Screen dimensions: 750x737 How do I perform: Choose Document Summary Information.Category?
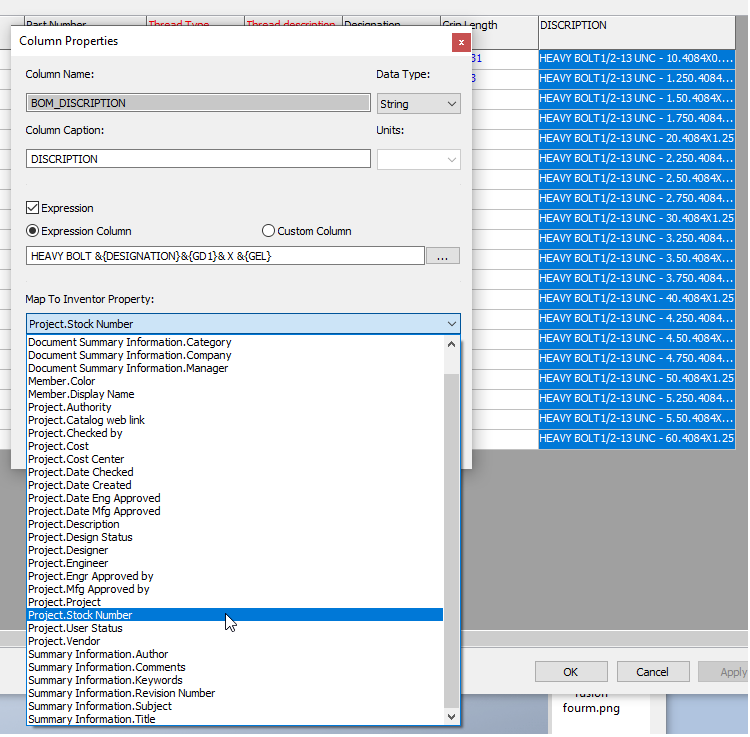click(x=235, y=342)
